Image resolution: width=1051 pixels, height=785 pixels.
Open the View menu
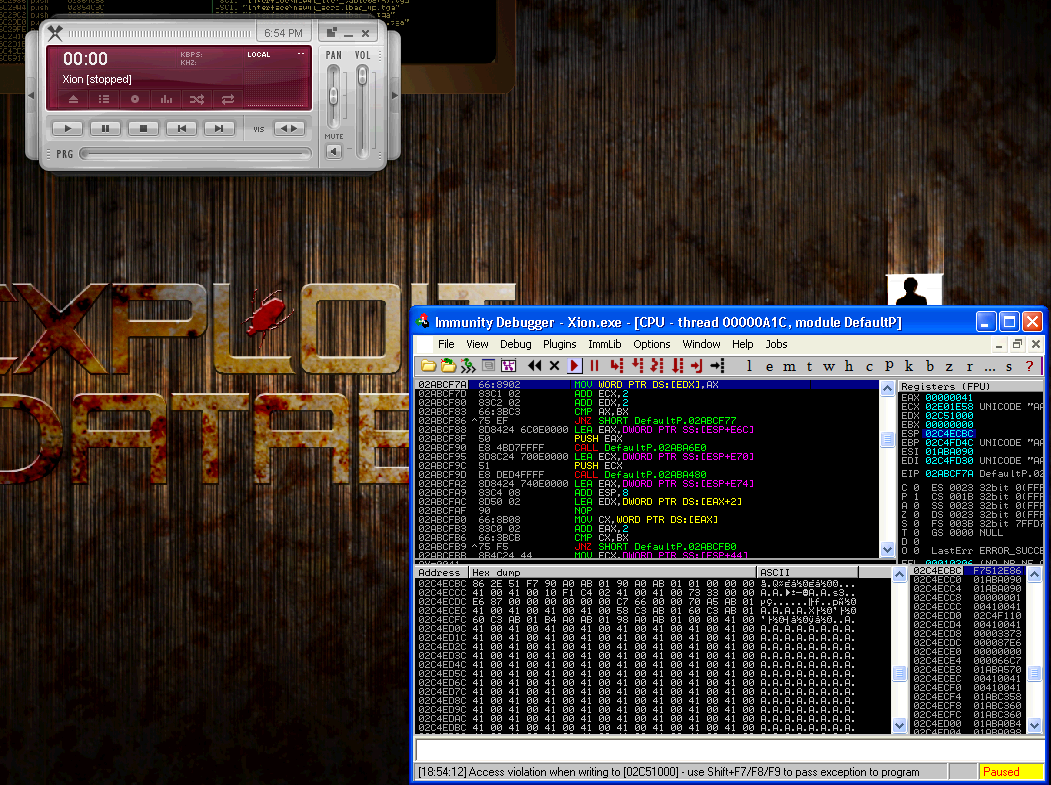point(477,344)
